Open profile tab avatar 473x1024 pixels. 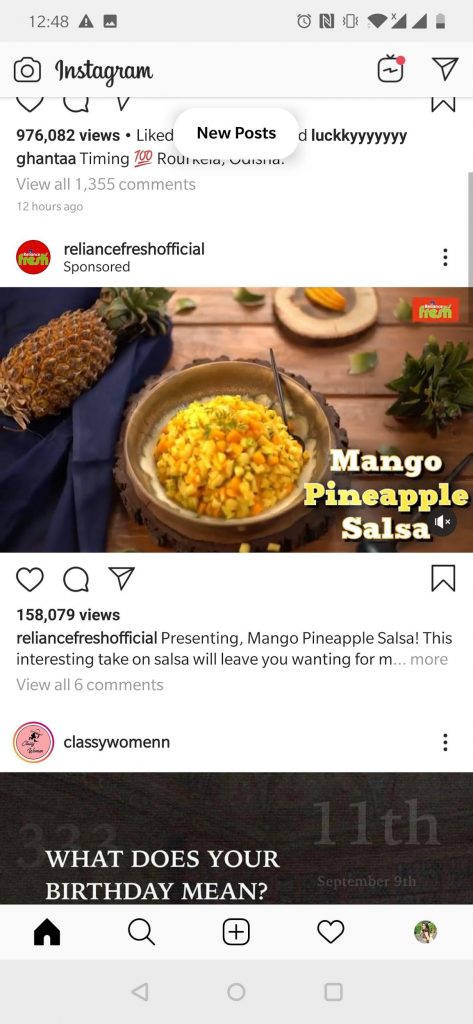click(x=425, y=932)
